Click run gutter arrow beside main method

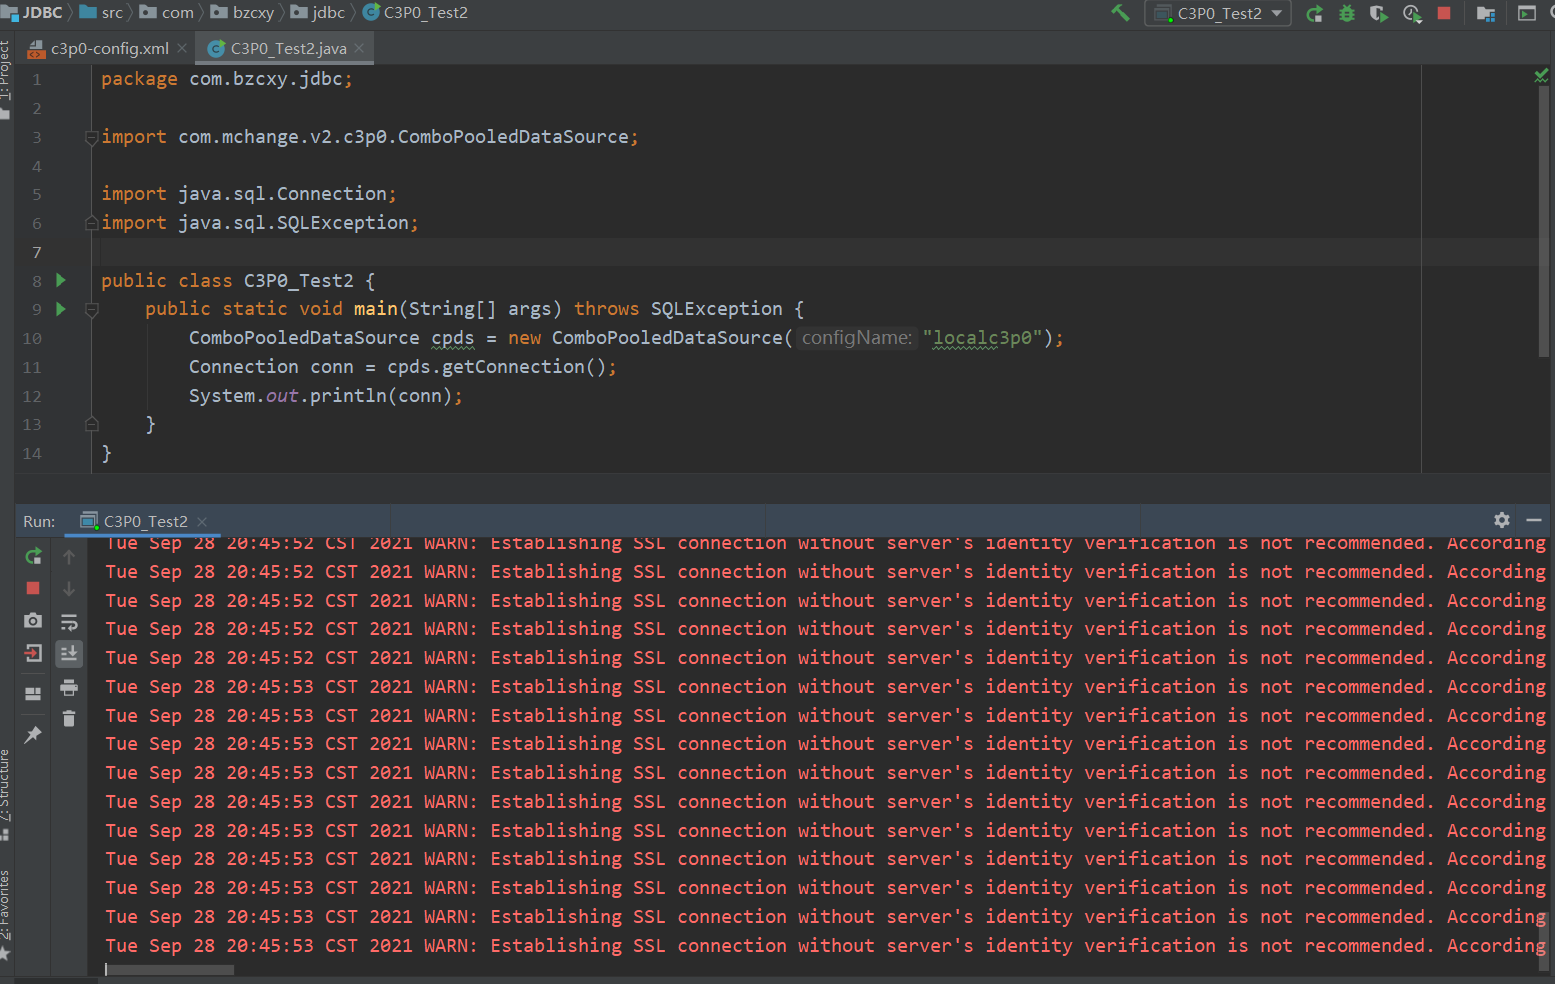coord(61,309)
